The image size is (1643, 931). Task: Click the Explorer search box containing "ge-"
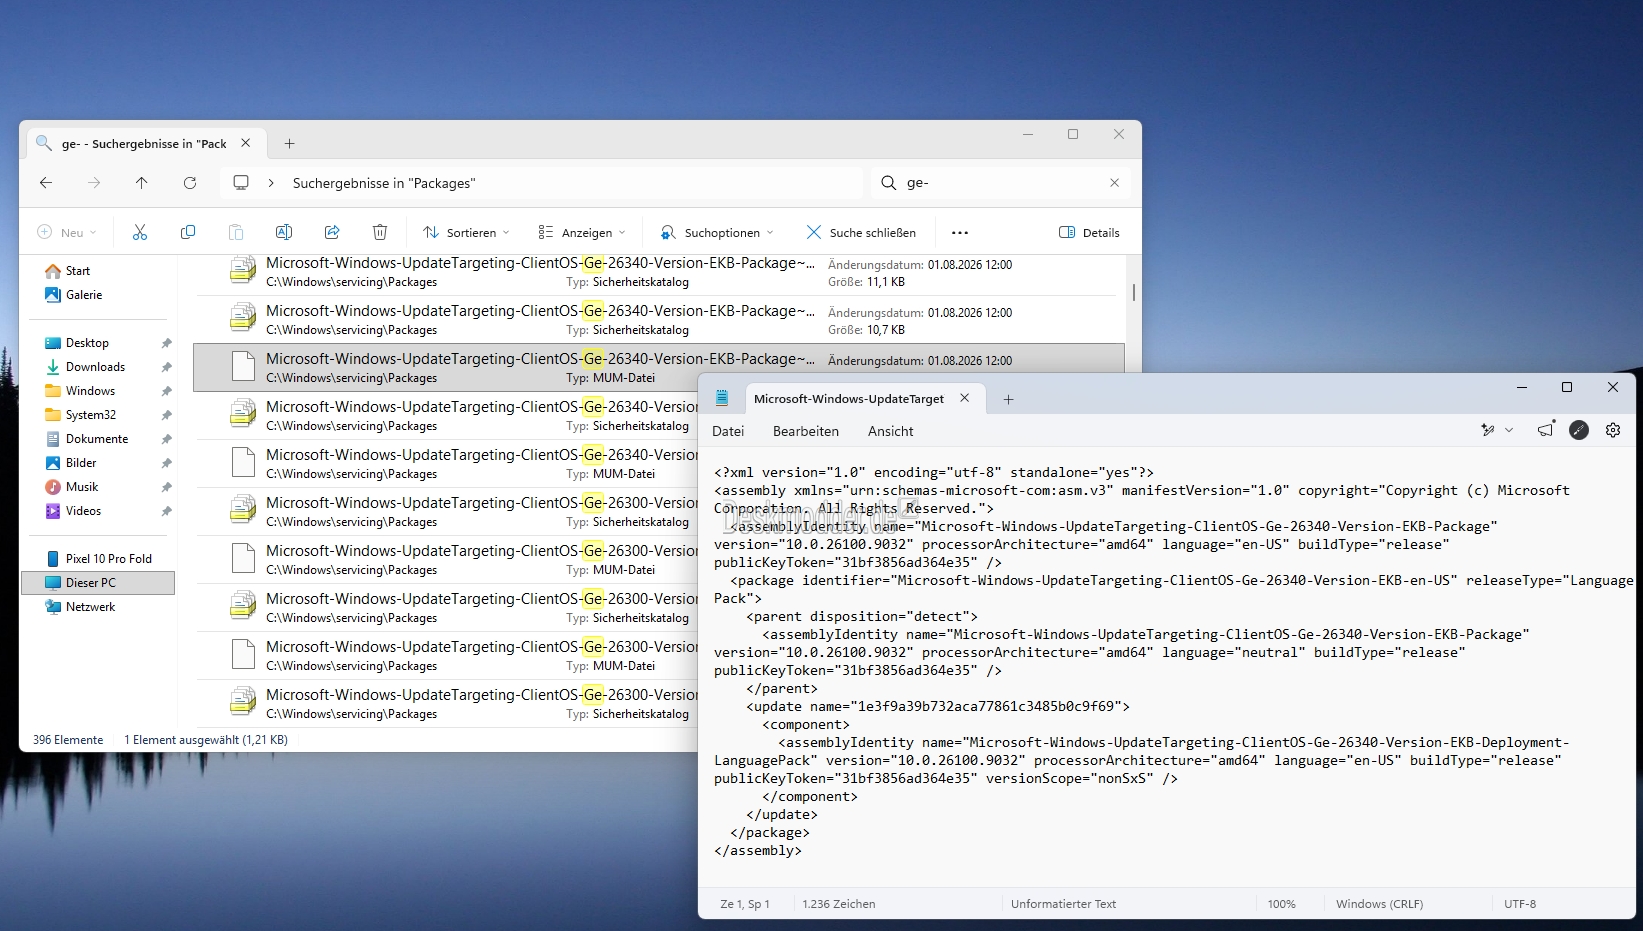tap(1000, 183)
